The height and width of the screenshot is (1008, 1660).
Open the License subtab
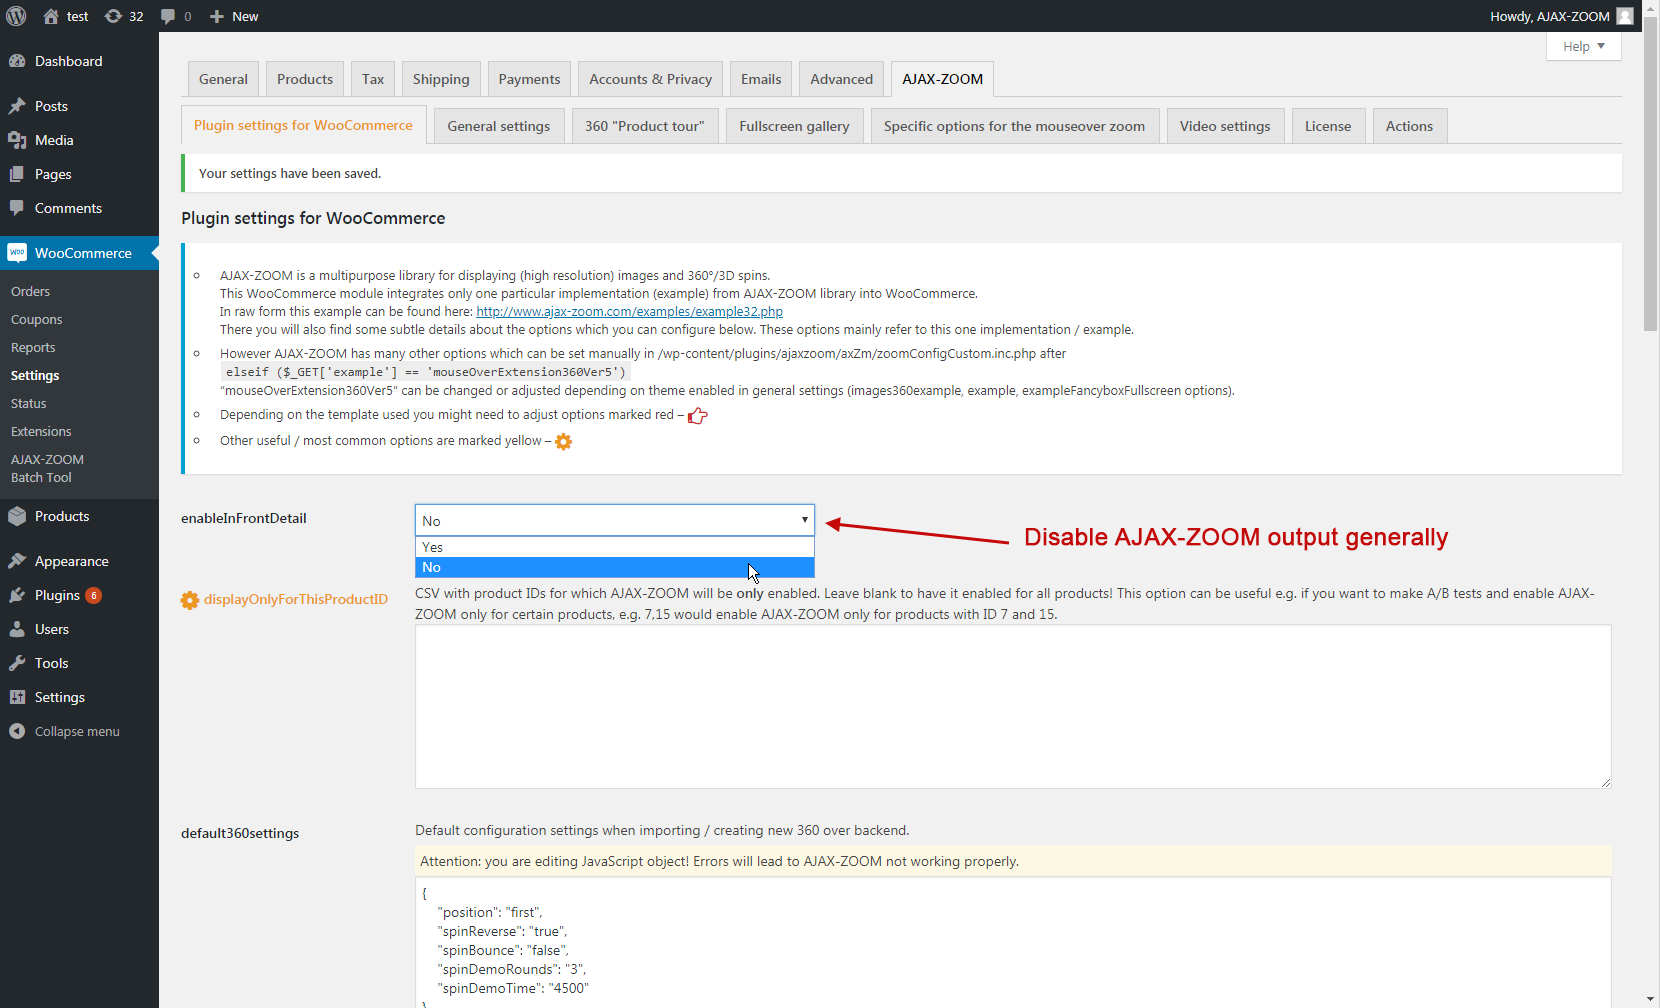pos(1328,126)
